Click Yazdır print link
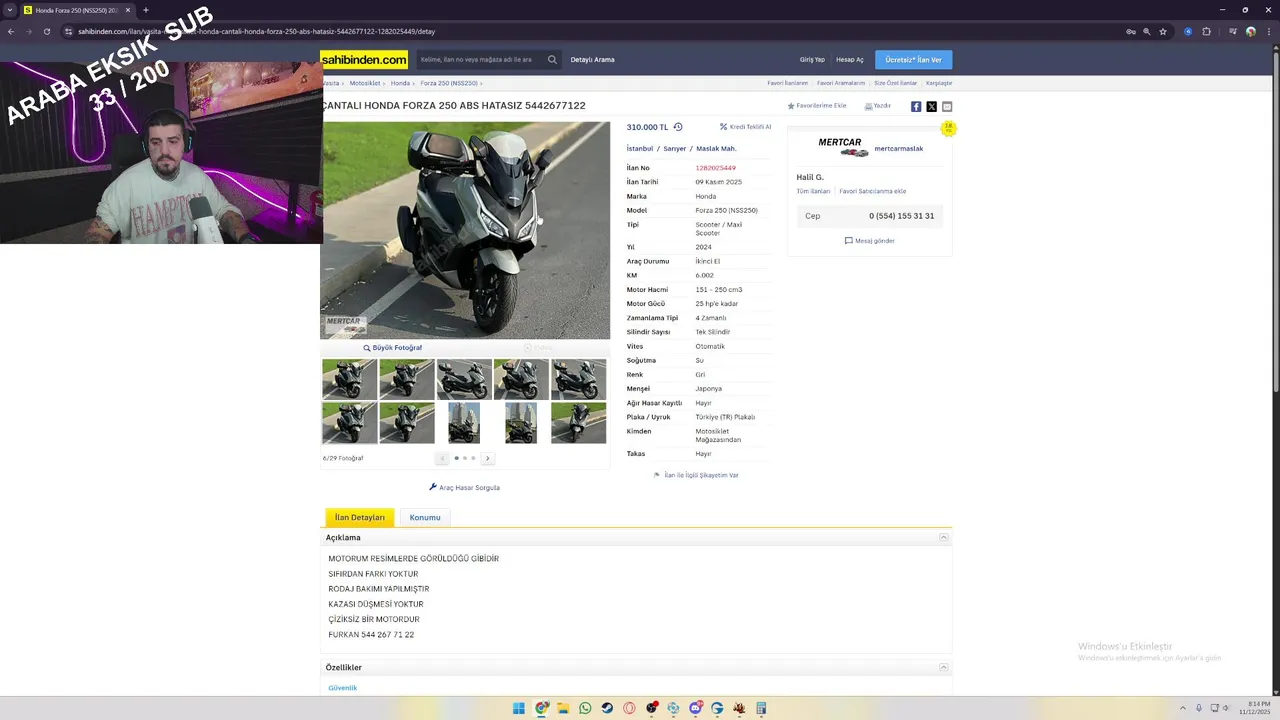This screenshot has height=720, width=1280. point(878,106)
